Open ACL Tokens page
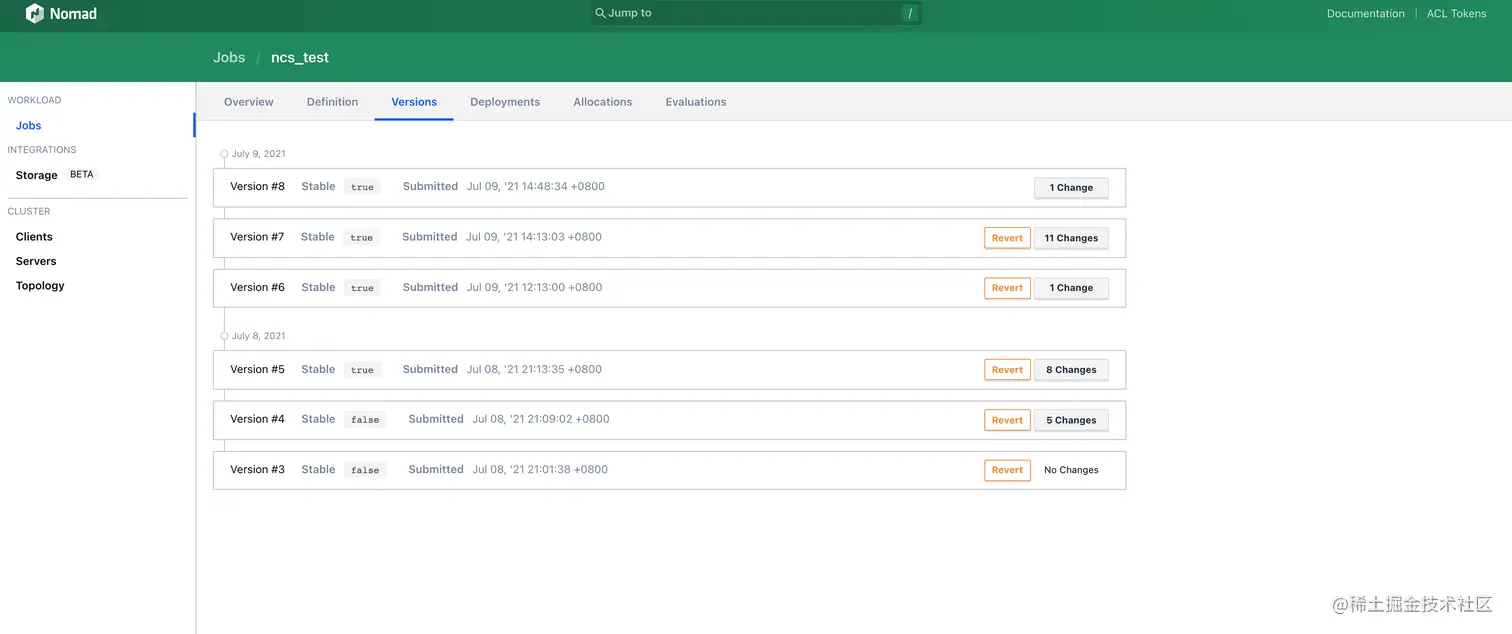This screenshot has width=1512, height=634. [1456, 14]
